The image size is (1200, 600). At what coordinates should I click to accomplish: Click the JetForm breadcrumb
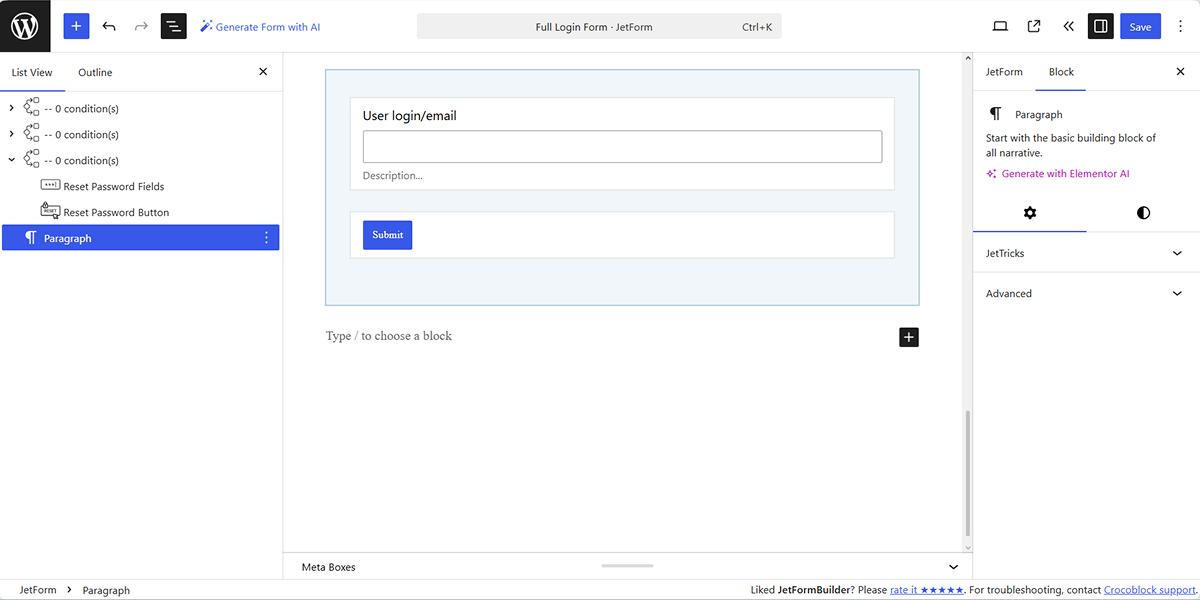tap(38, 590)
